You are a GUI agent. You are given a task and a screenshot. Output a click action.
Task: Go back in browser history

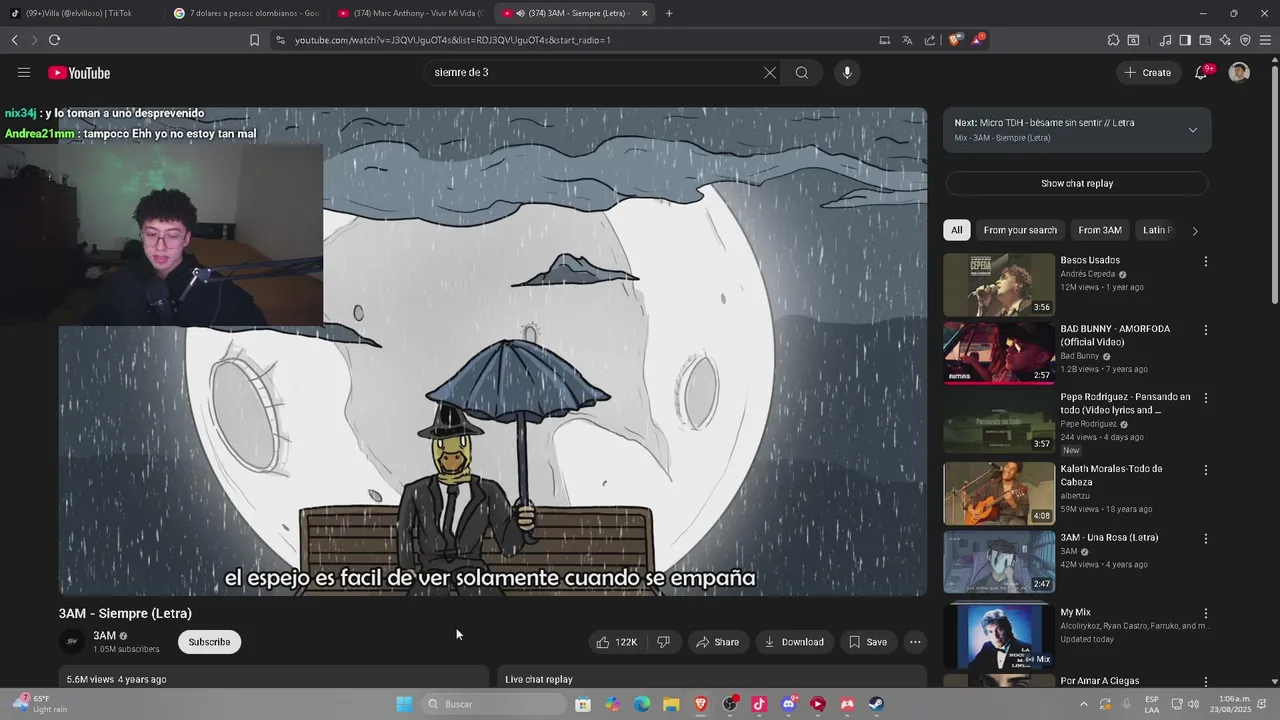(x=14, y=40)
